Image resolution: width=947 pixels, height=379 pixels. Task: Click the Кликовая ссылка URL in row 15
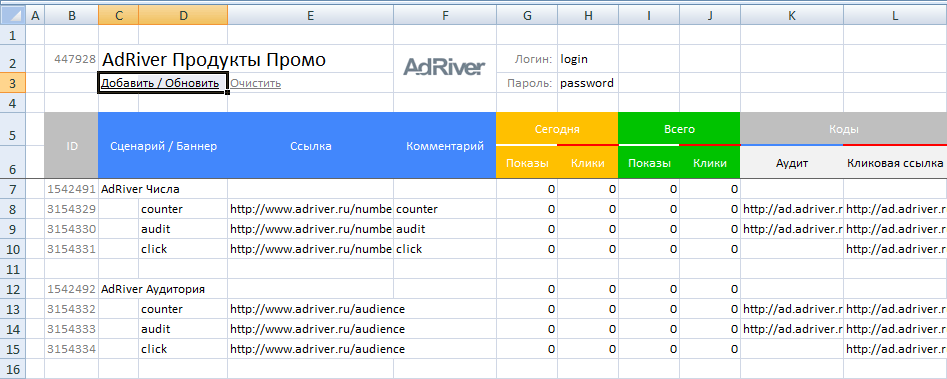click(x=895, y=349)
